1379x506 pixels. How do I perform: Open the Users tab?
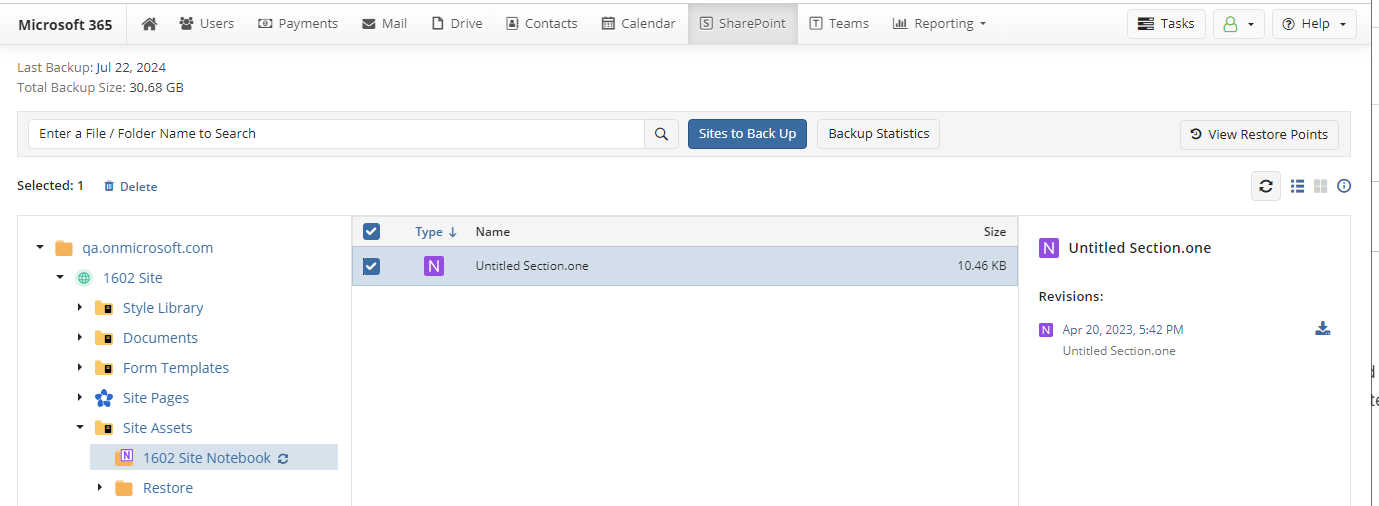(206, 23)
